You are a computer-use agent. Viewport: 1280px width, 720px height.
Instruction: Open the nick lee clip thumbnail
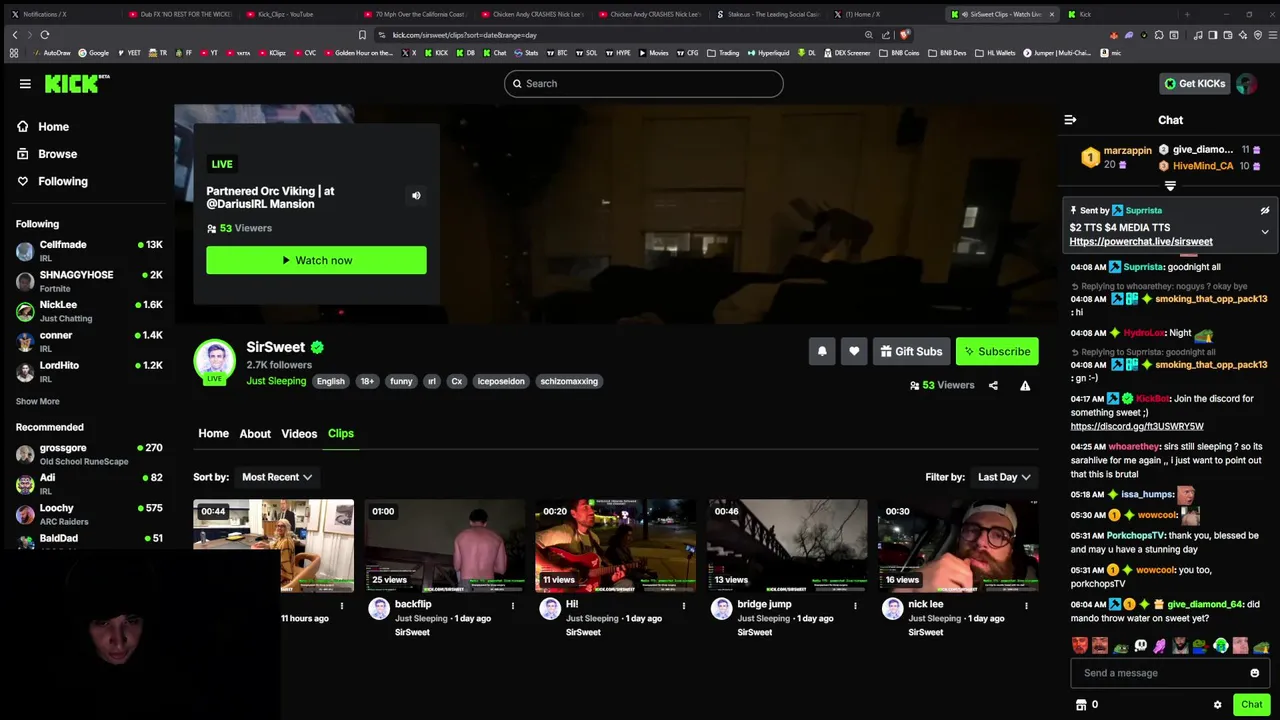pyautogui.click(x=958, y=546)
